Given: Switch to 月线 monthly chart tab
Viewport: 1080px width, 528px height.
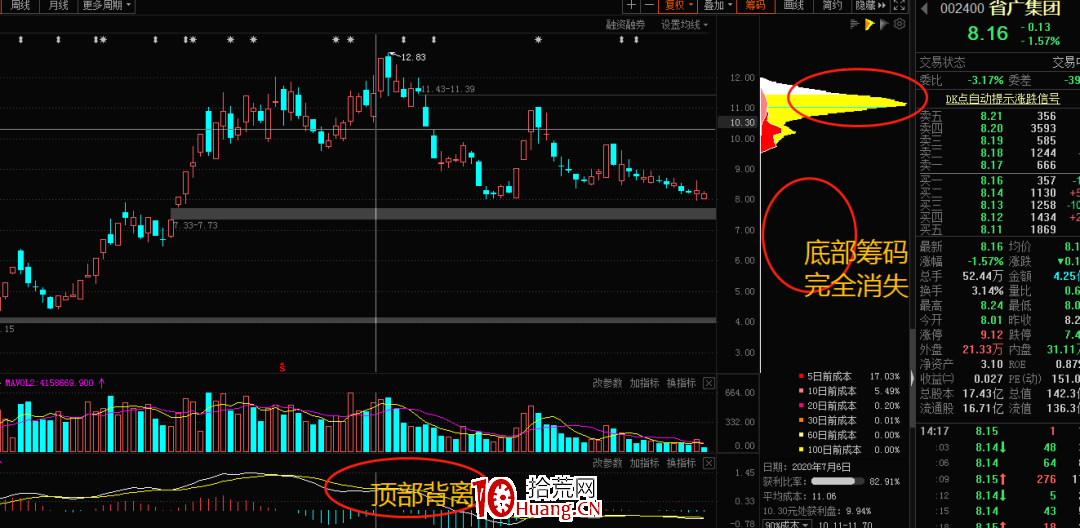Looking at the screenshot, I should (58, 6).
